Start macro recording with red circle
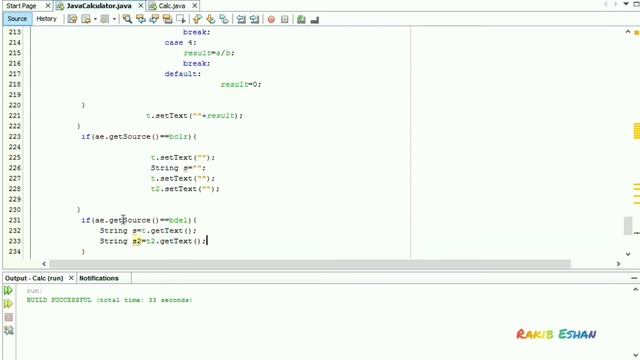 pos(271,19)
